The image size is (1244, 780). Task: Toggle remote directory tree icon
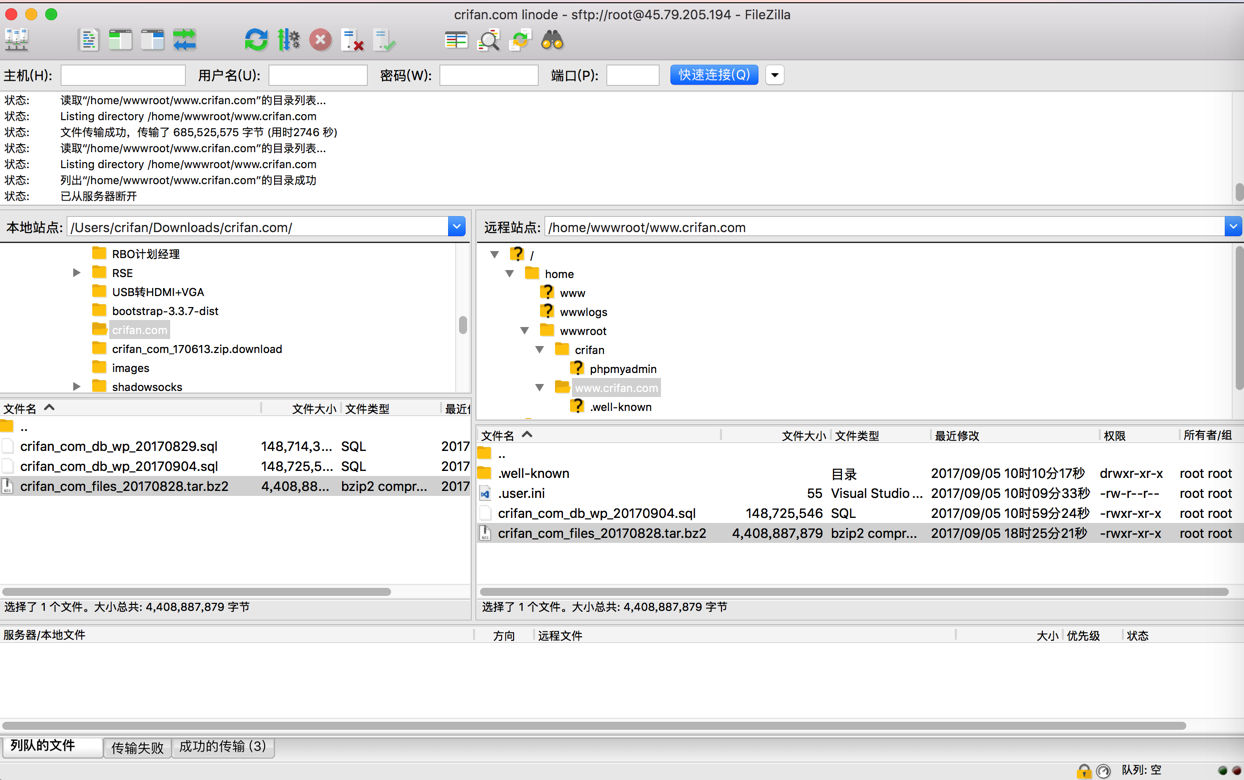pyautogui.click(x=152, y=40)
